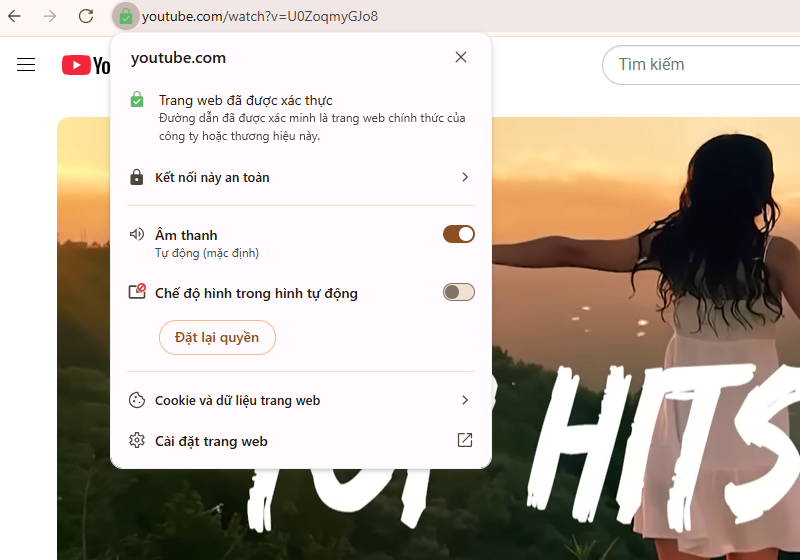Reload the YouTube page

pyautogui.click(x=86, y=16)
